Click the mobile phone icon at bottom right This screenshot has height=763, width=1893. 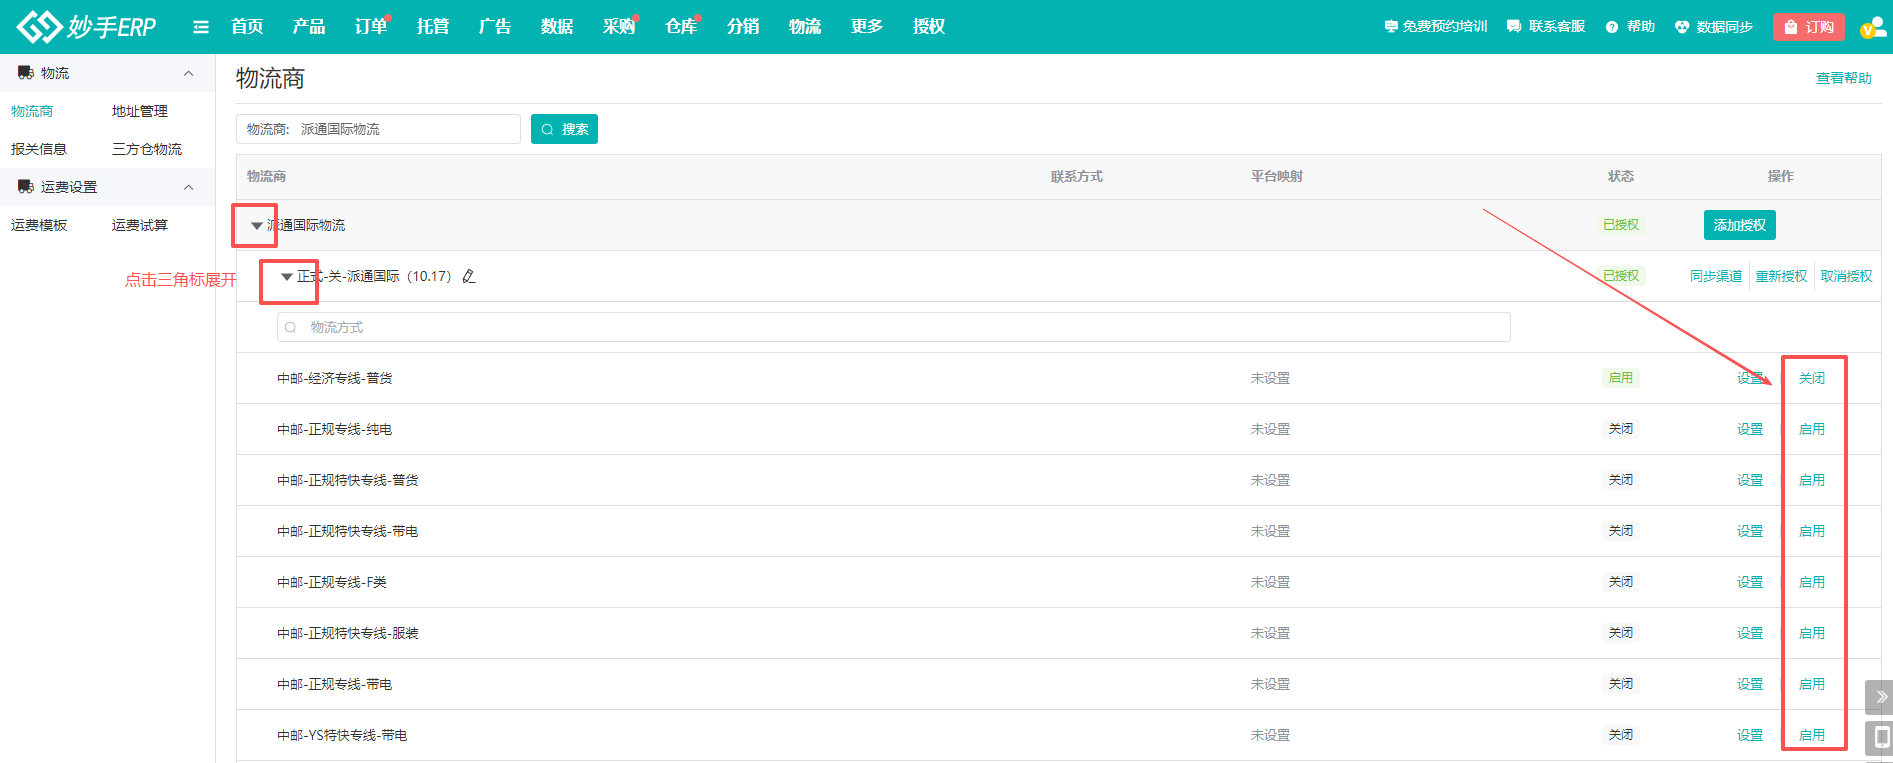tap(1880, 738)
